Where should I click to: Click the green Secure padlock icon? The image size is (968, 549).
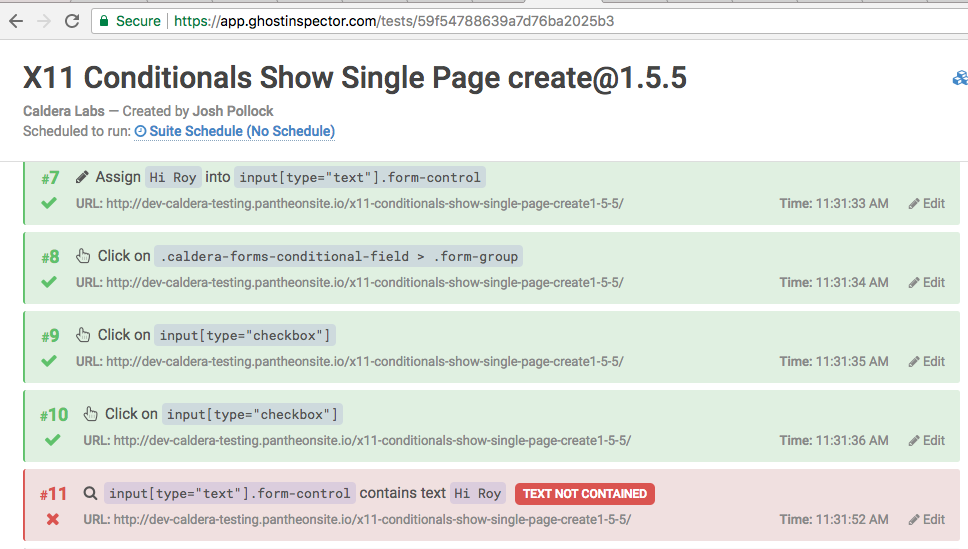pyautogui.click(x=104, y=21)
